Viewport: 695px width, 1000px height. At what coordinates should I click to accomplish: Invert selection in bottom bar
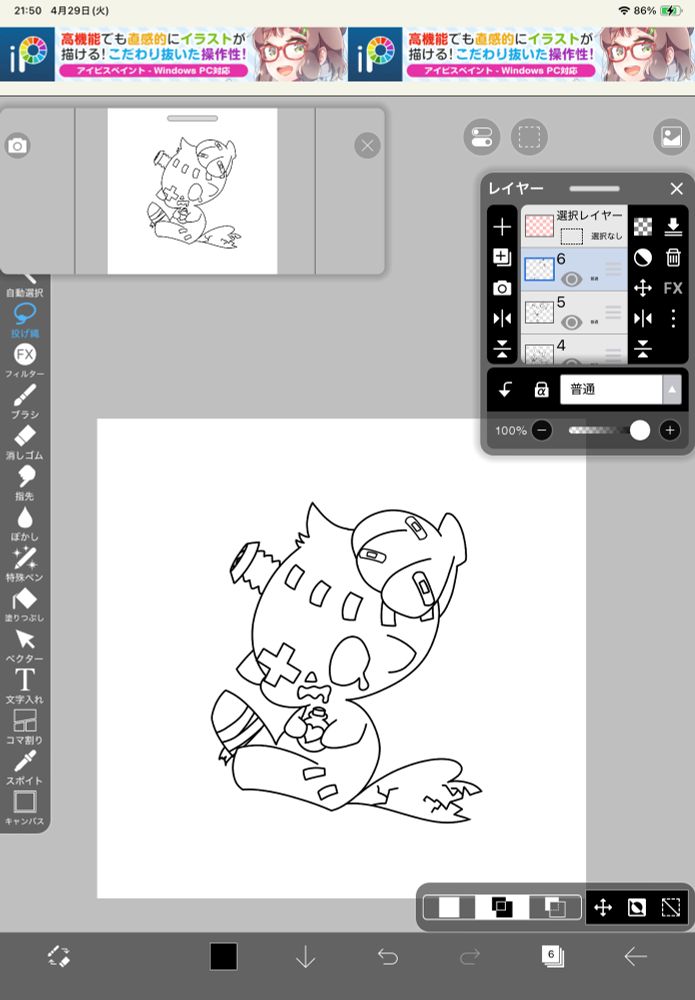(636, 907)
